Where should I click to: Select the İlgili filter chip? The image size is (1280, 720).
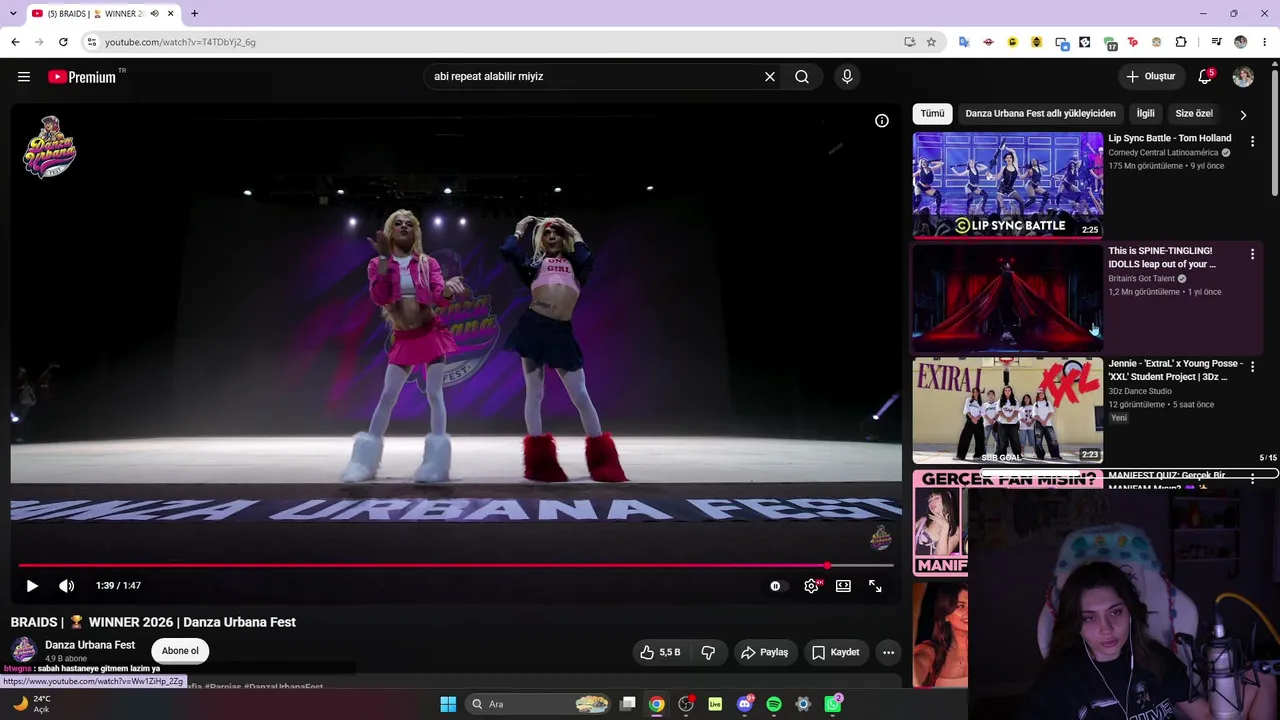(1145, 114)
